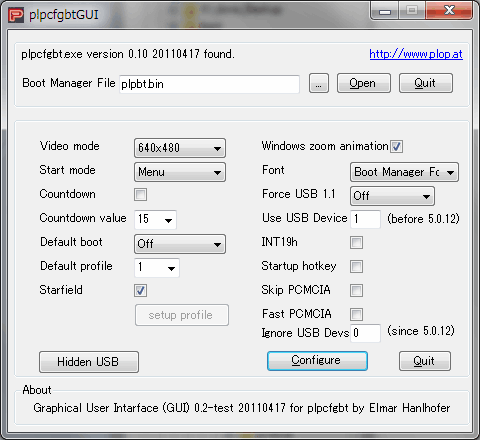Screen dimensions: 480x440
Task: Click the "Startup hotkey" label
Action: [x=299, y=266]
